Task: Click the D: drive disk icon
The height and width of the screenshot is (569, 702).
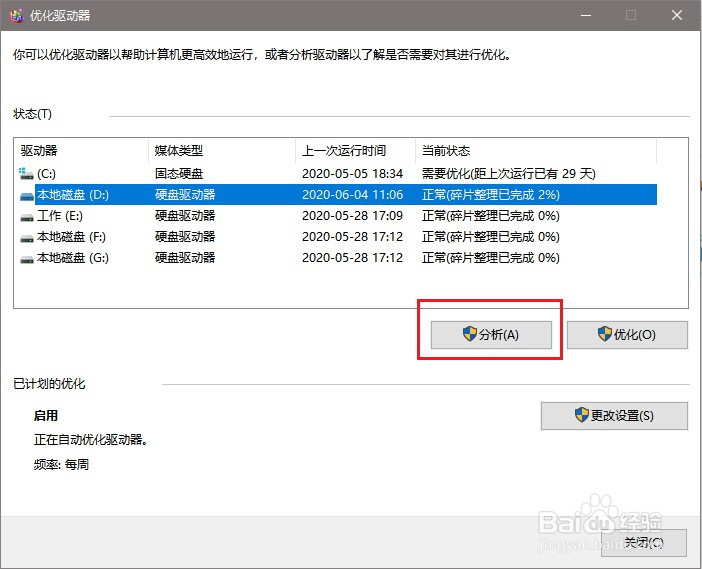Action: pyautogui.click(x=27, y=196)
